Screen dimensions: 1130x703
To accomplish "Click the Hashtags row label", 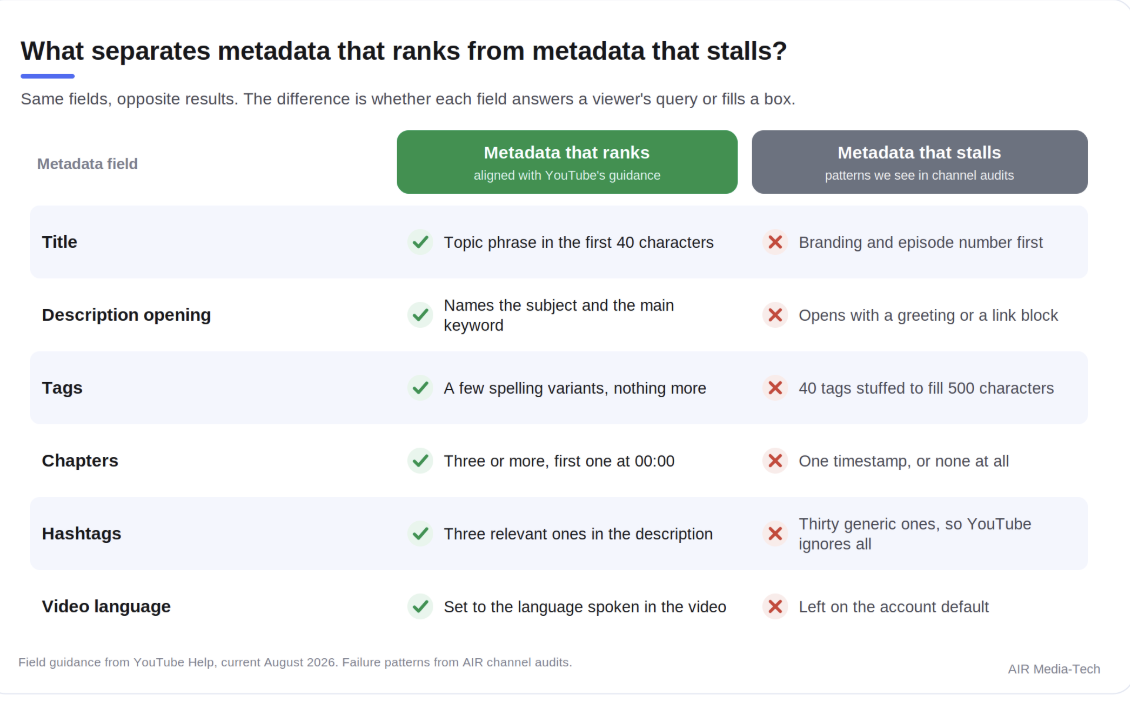I will point(81,534).
